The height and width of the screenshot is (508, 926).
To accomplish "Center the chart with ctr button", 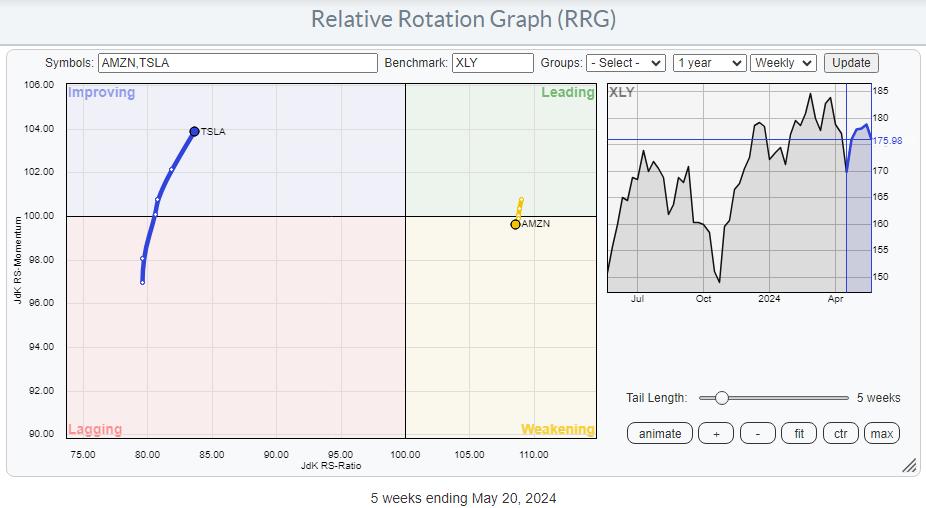I will [841, 433].
